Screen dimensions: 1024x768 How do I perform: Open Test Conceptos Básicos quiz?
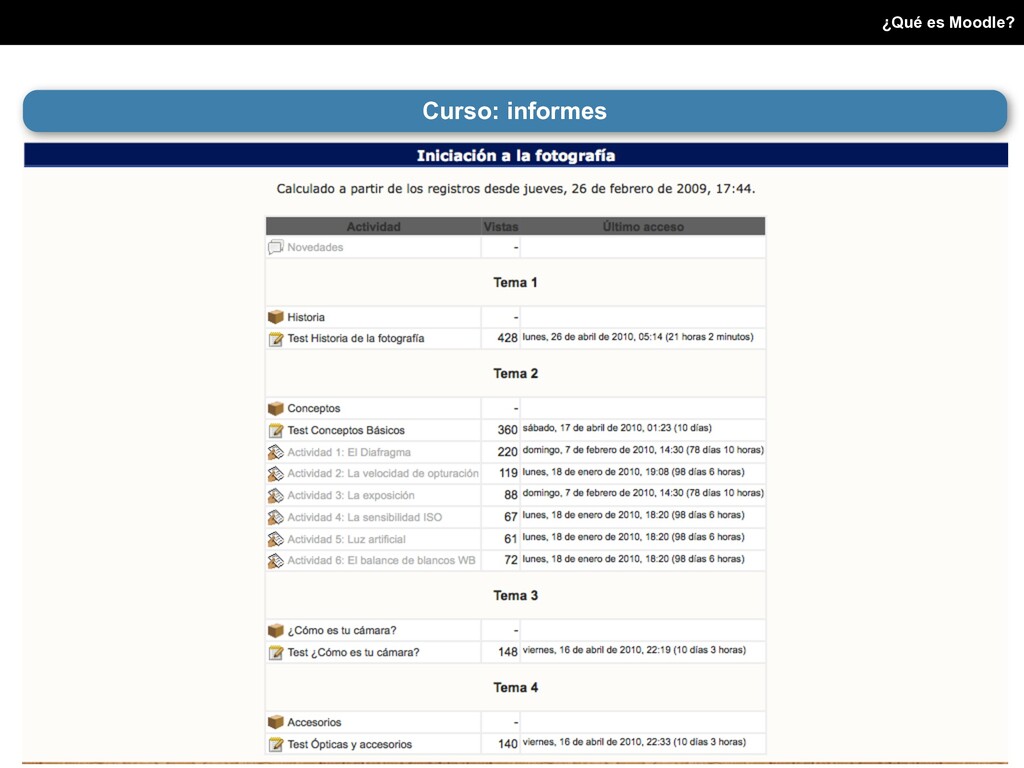pos(346,430)
